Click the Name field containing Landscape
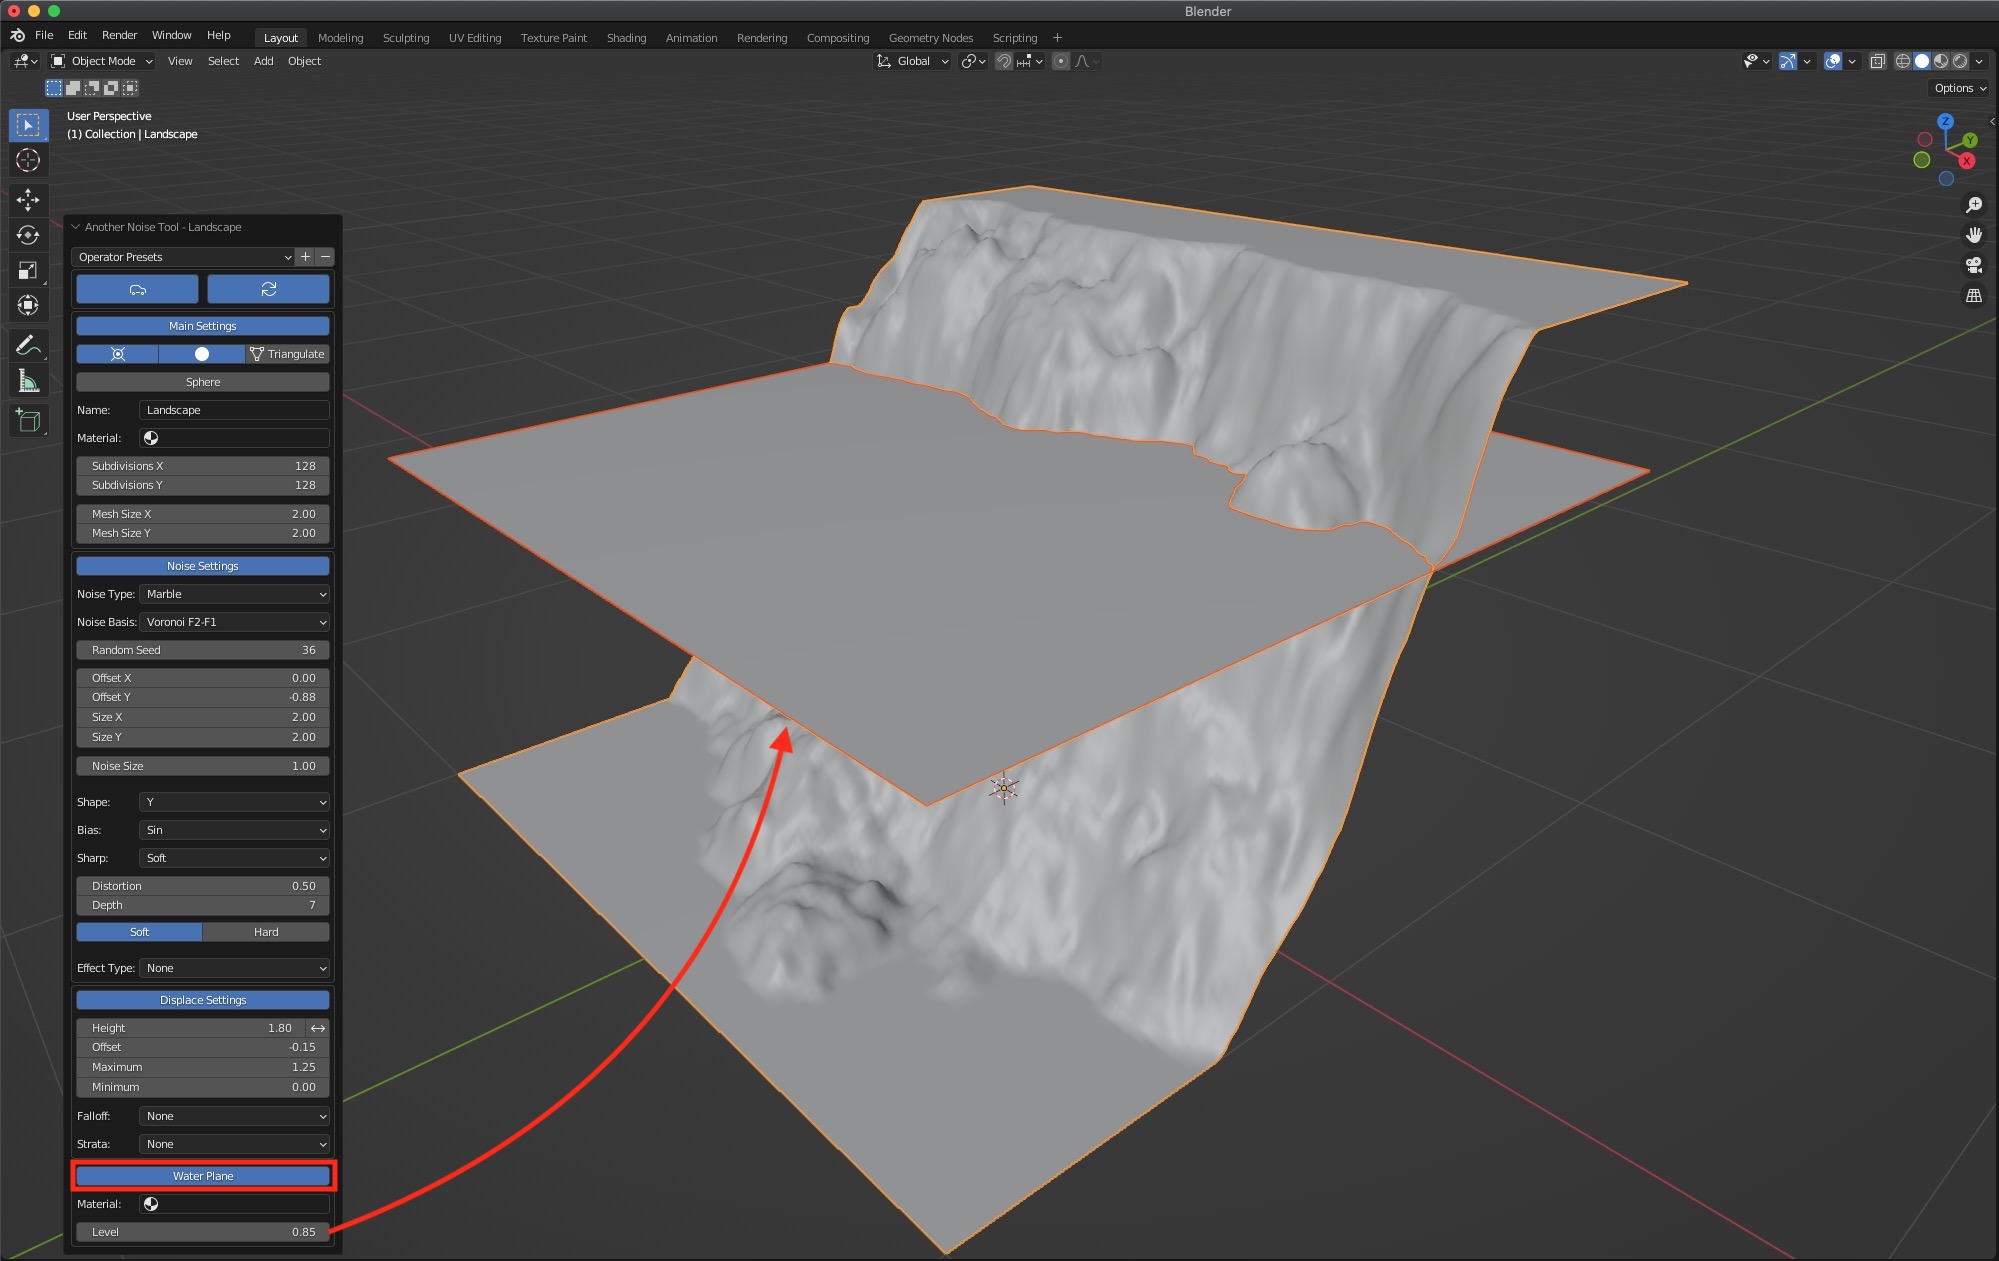1999x1261 pixels. [x=235, y=410]
